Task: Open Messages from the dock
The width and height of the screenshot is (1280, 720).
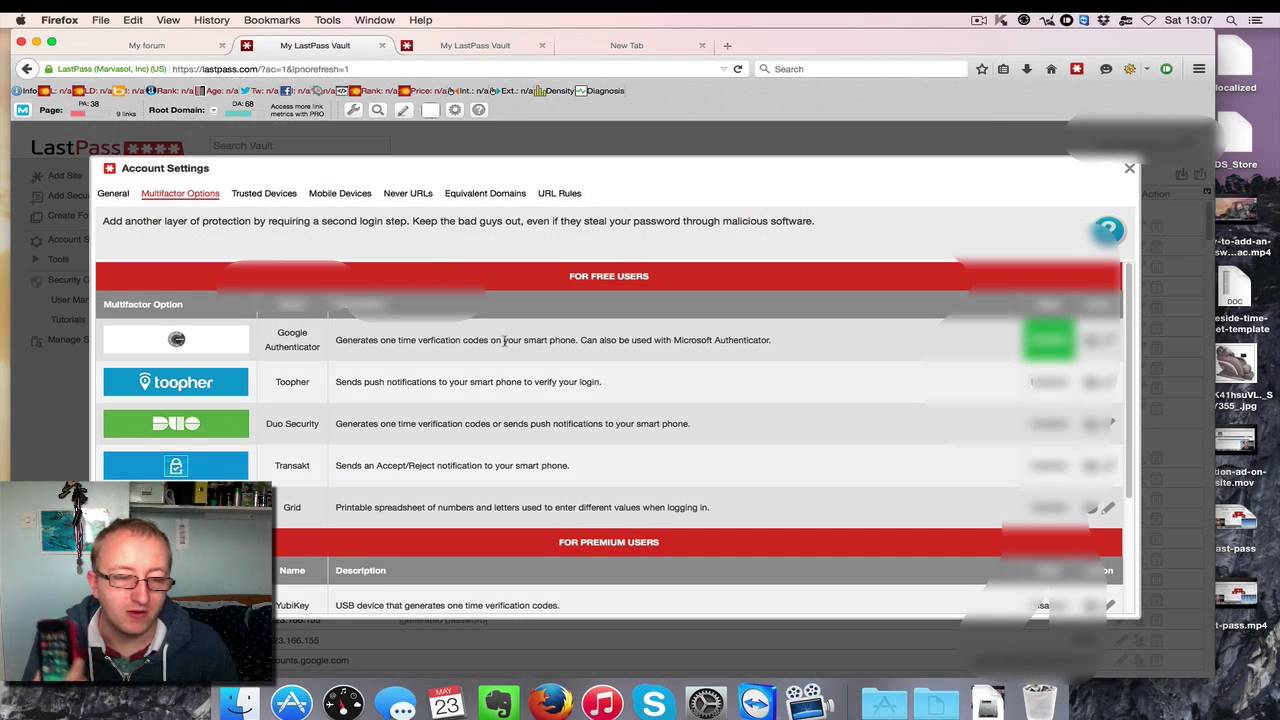Action: click(x=395, y=703)
